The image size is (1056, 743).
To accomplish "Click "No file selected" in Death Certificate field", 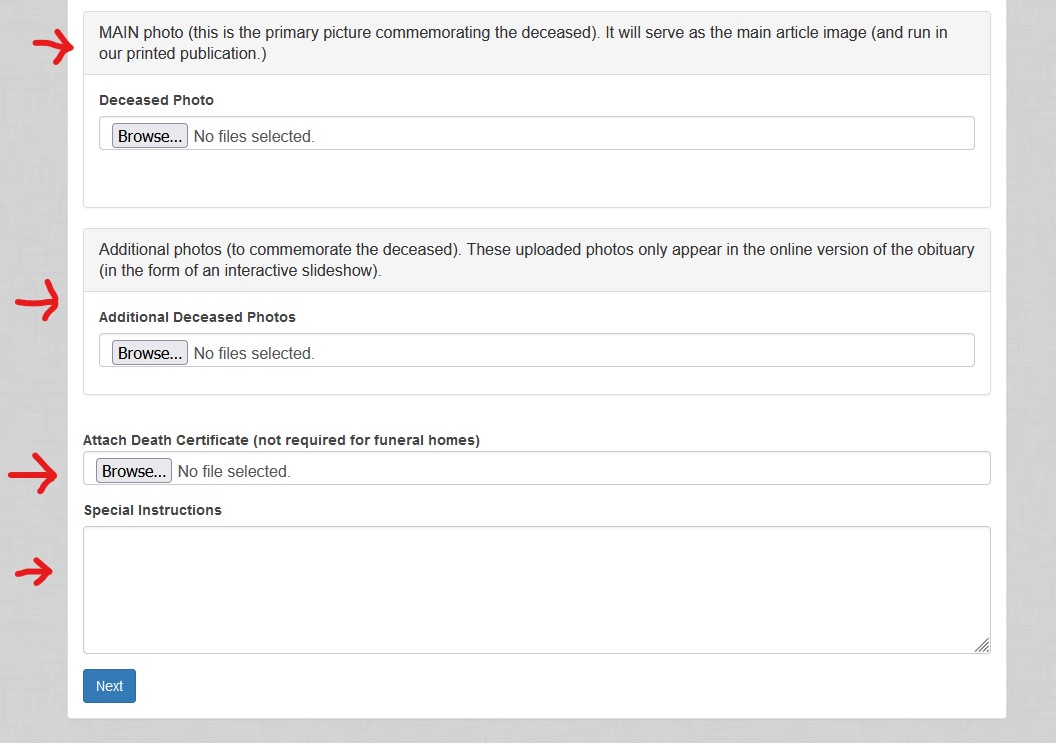I will 234,471.
